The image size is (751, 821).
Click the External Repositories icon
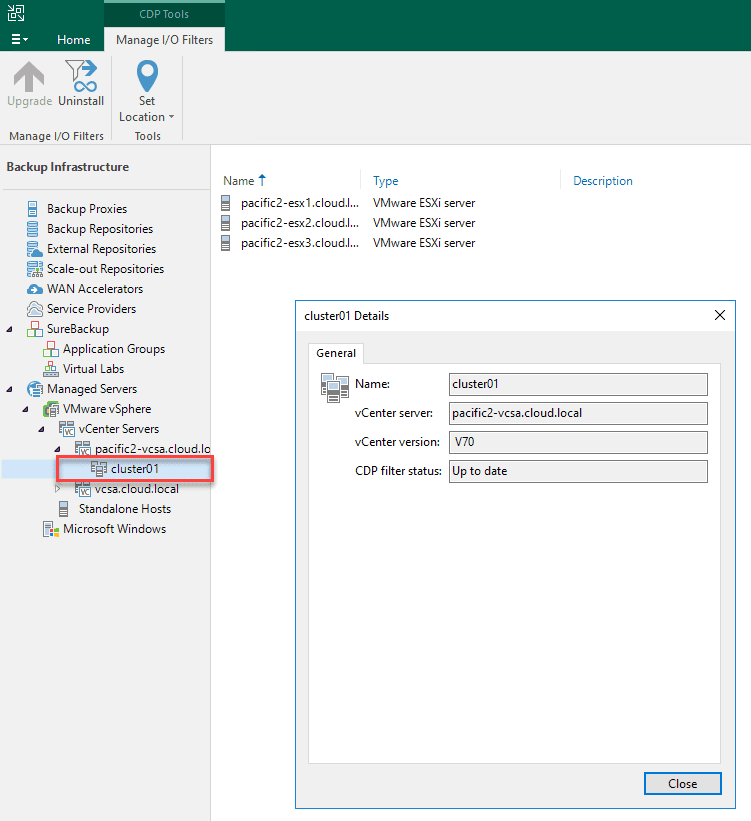coord(35,249)
